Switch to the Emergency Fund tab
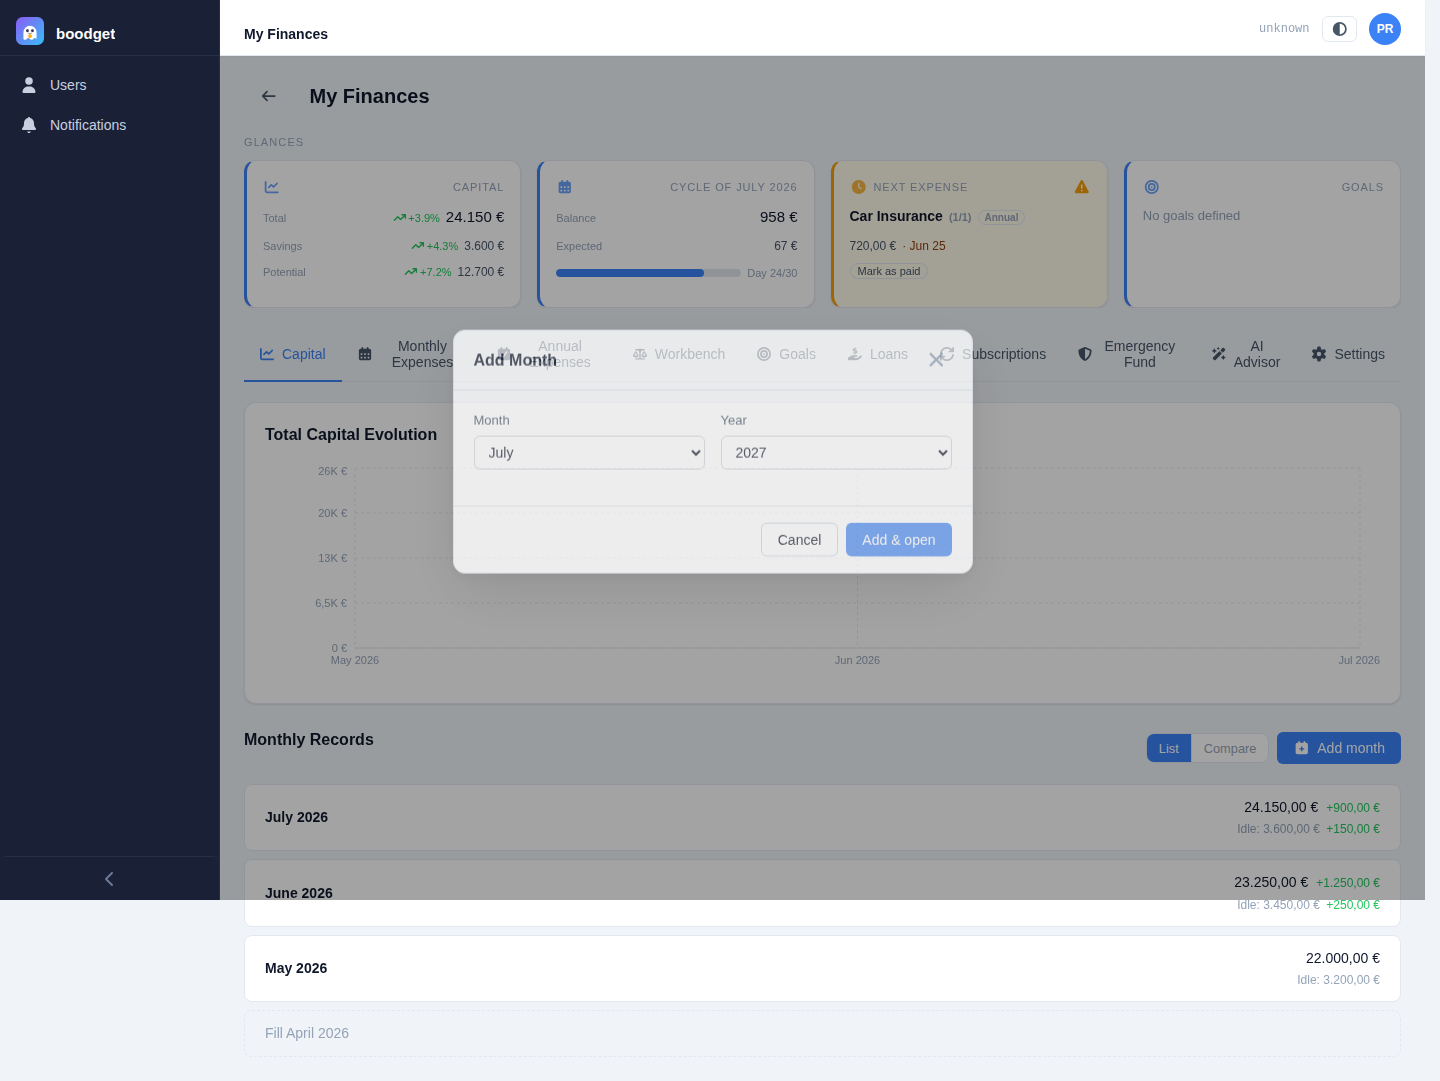1440x1081 pixels. [1127, 354]
